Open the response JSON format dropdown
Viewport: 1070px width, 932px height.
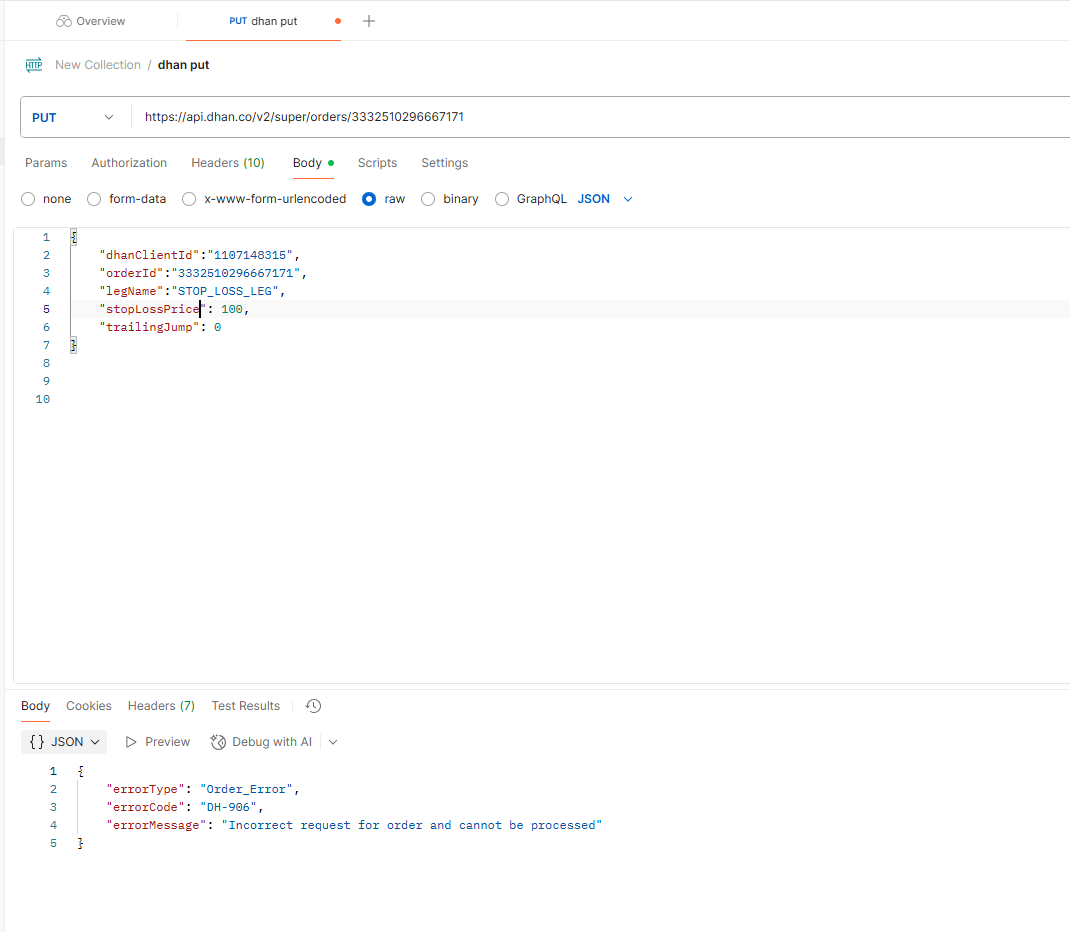pos(65,742)
